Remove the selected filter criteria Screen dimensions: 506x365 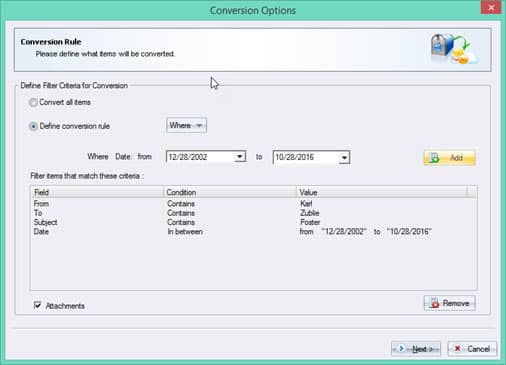click(449, 303)
